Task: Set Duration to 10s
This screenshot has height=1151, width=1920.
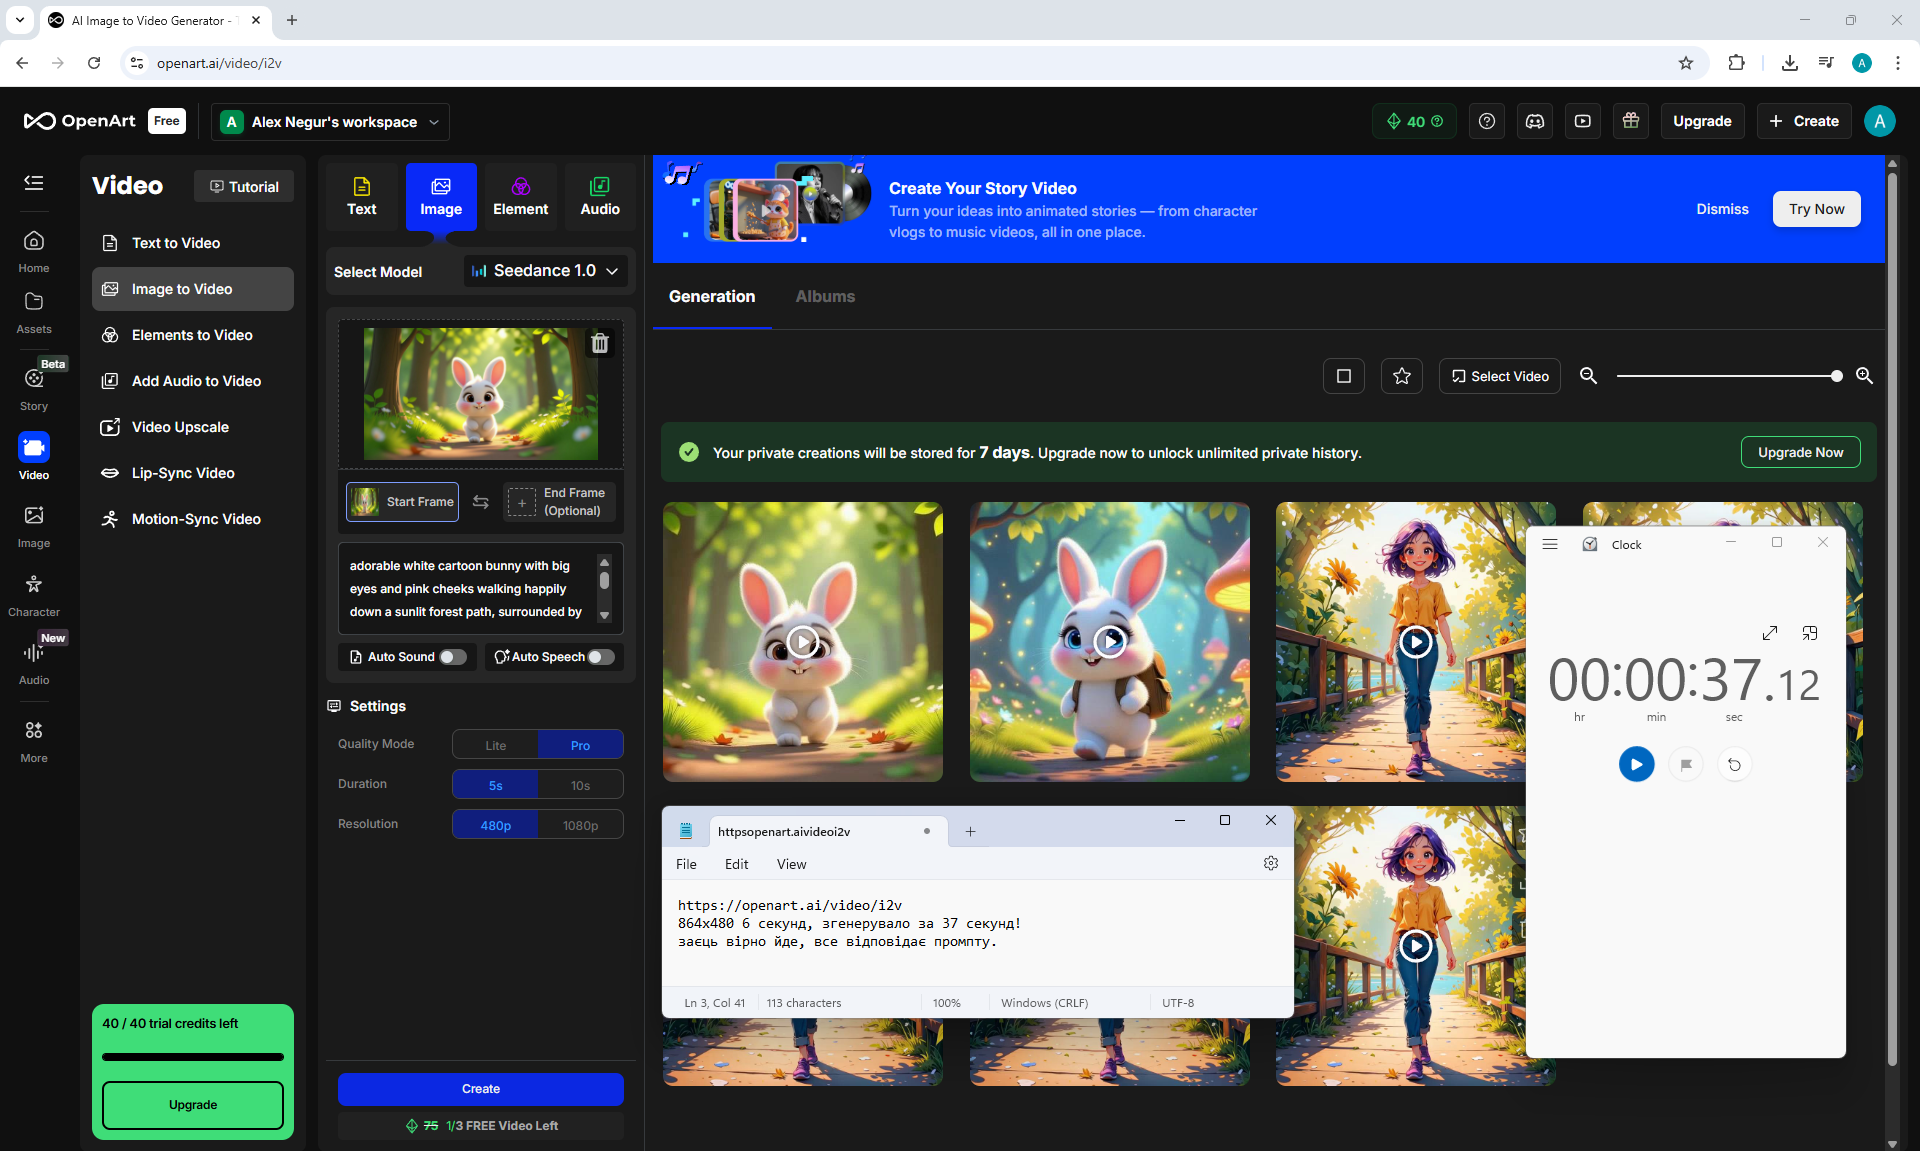Action: click(x=580, y=785)
